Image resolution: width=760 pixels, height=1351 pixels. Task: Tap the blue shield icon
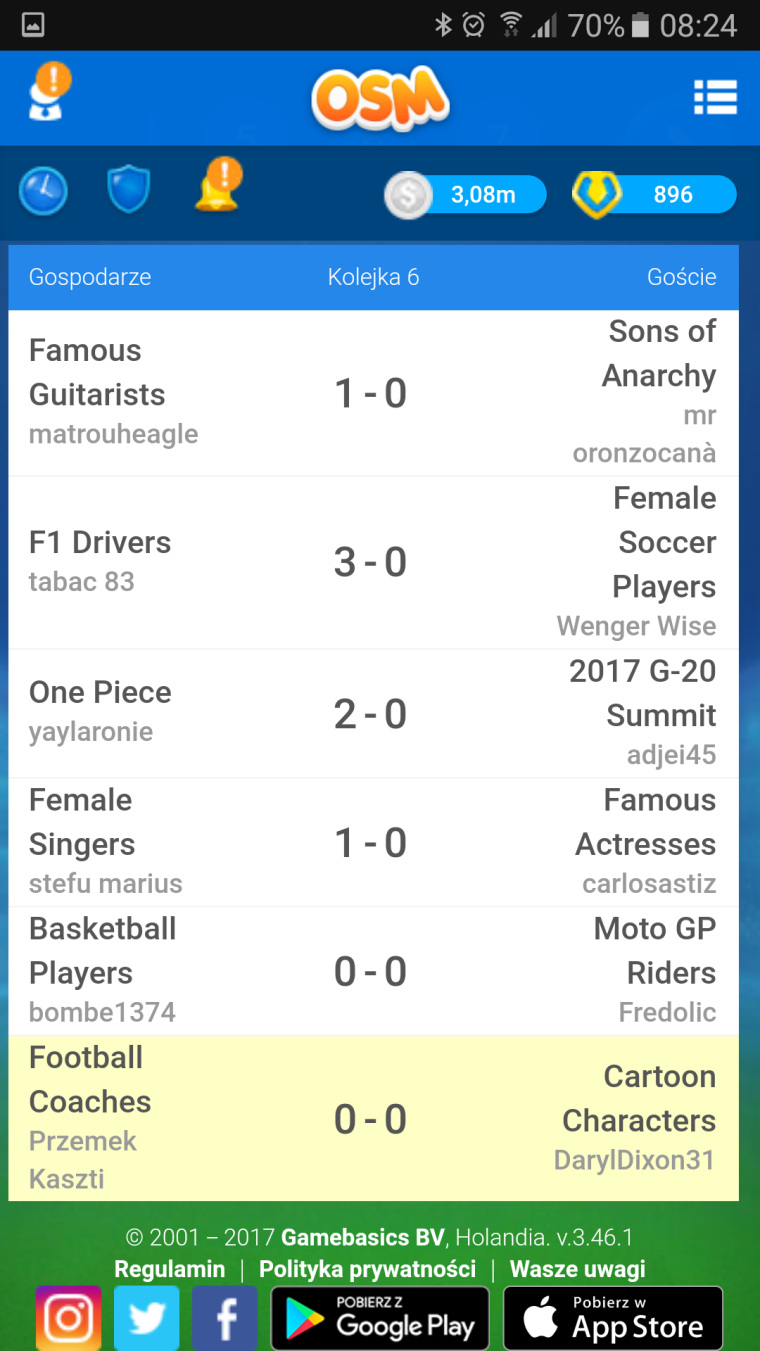click(x=128, y=190)
